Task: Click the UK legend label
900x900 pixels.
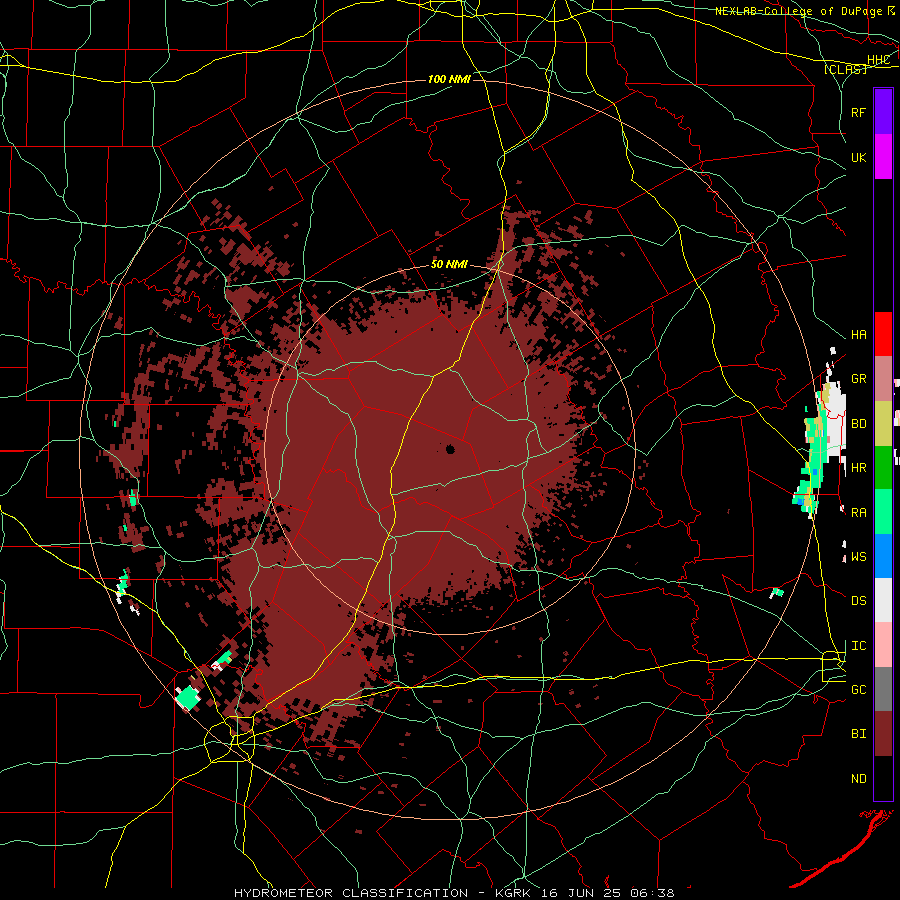Action: 858,157
